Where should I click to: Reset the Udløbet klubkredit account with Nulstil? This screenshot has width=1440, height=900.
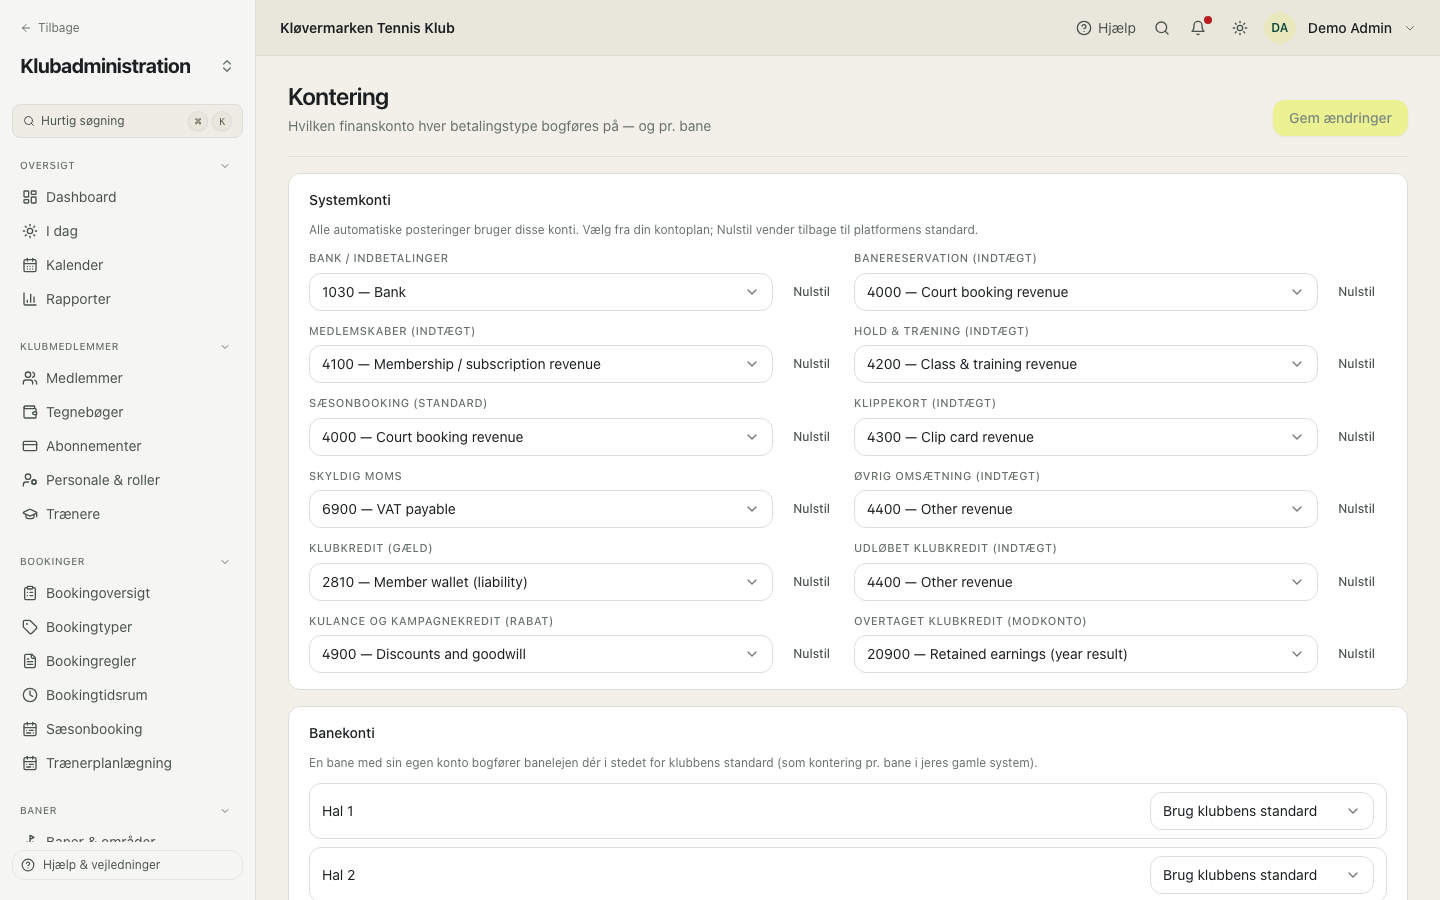pyautogui.click(x=1356, y=582)
